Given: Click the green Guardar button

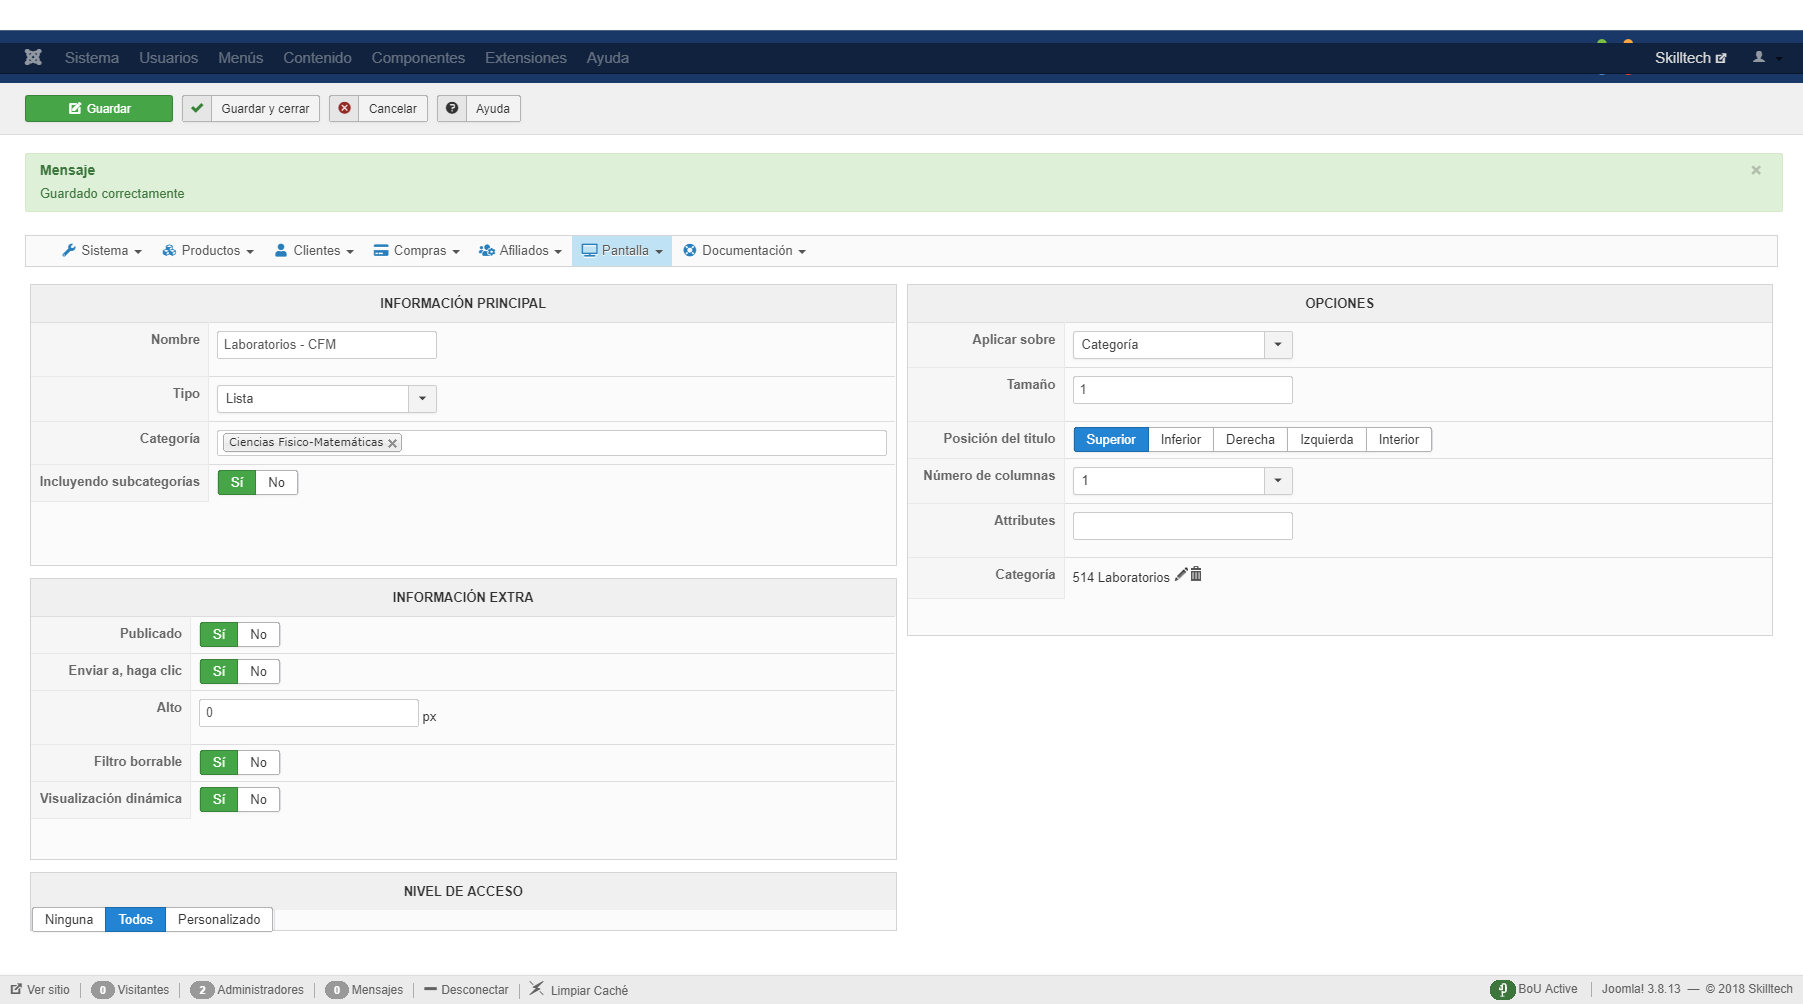Looking at the screenshot, I should click(x=99, y=108).
